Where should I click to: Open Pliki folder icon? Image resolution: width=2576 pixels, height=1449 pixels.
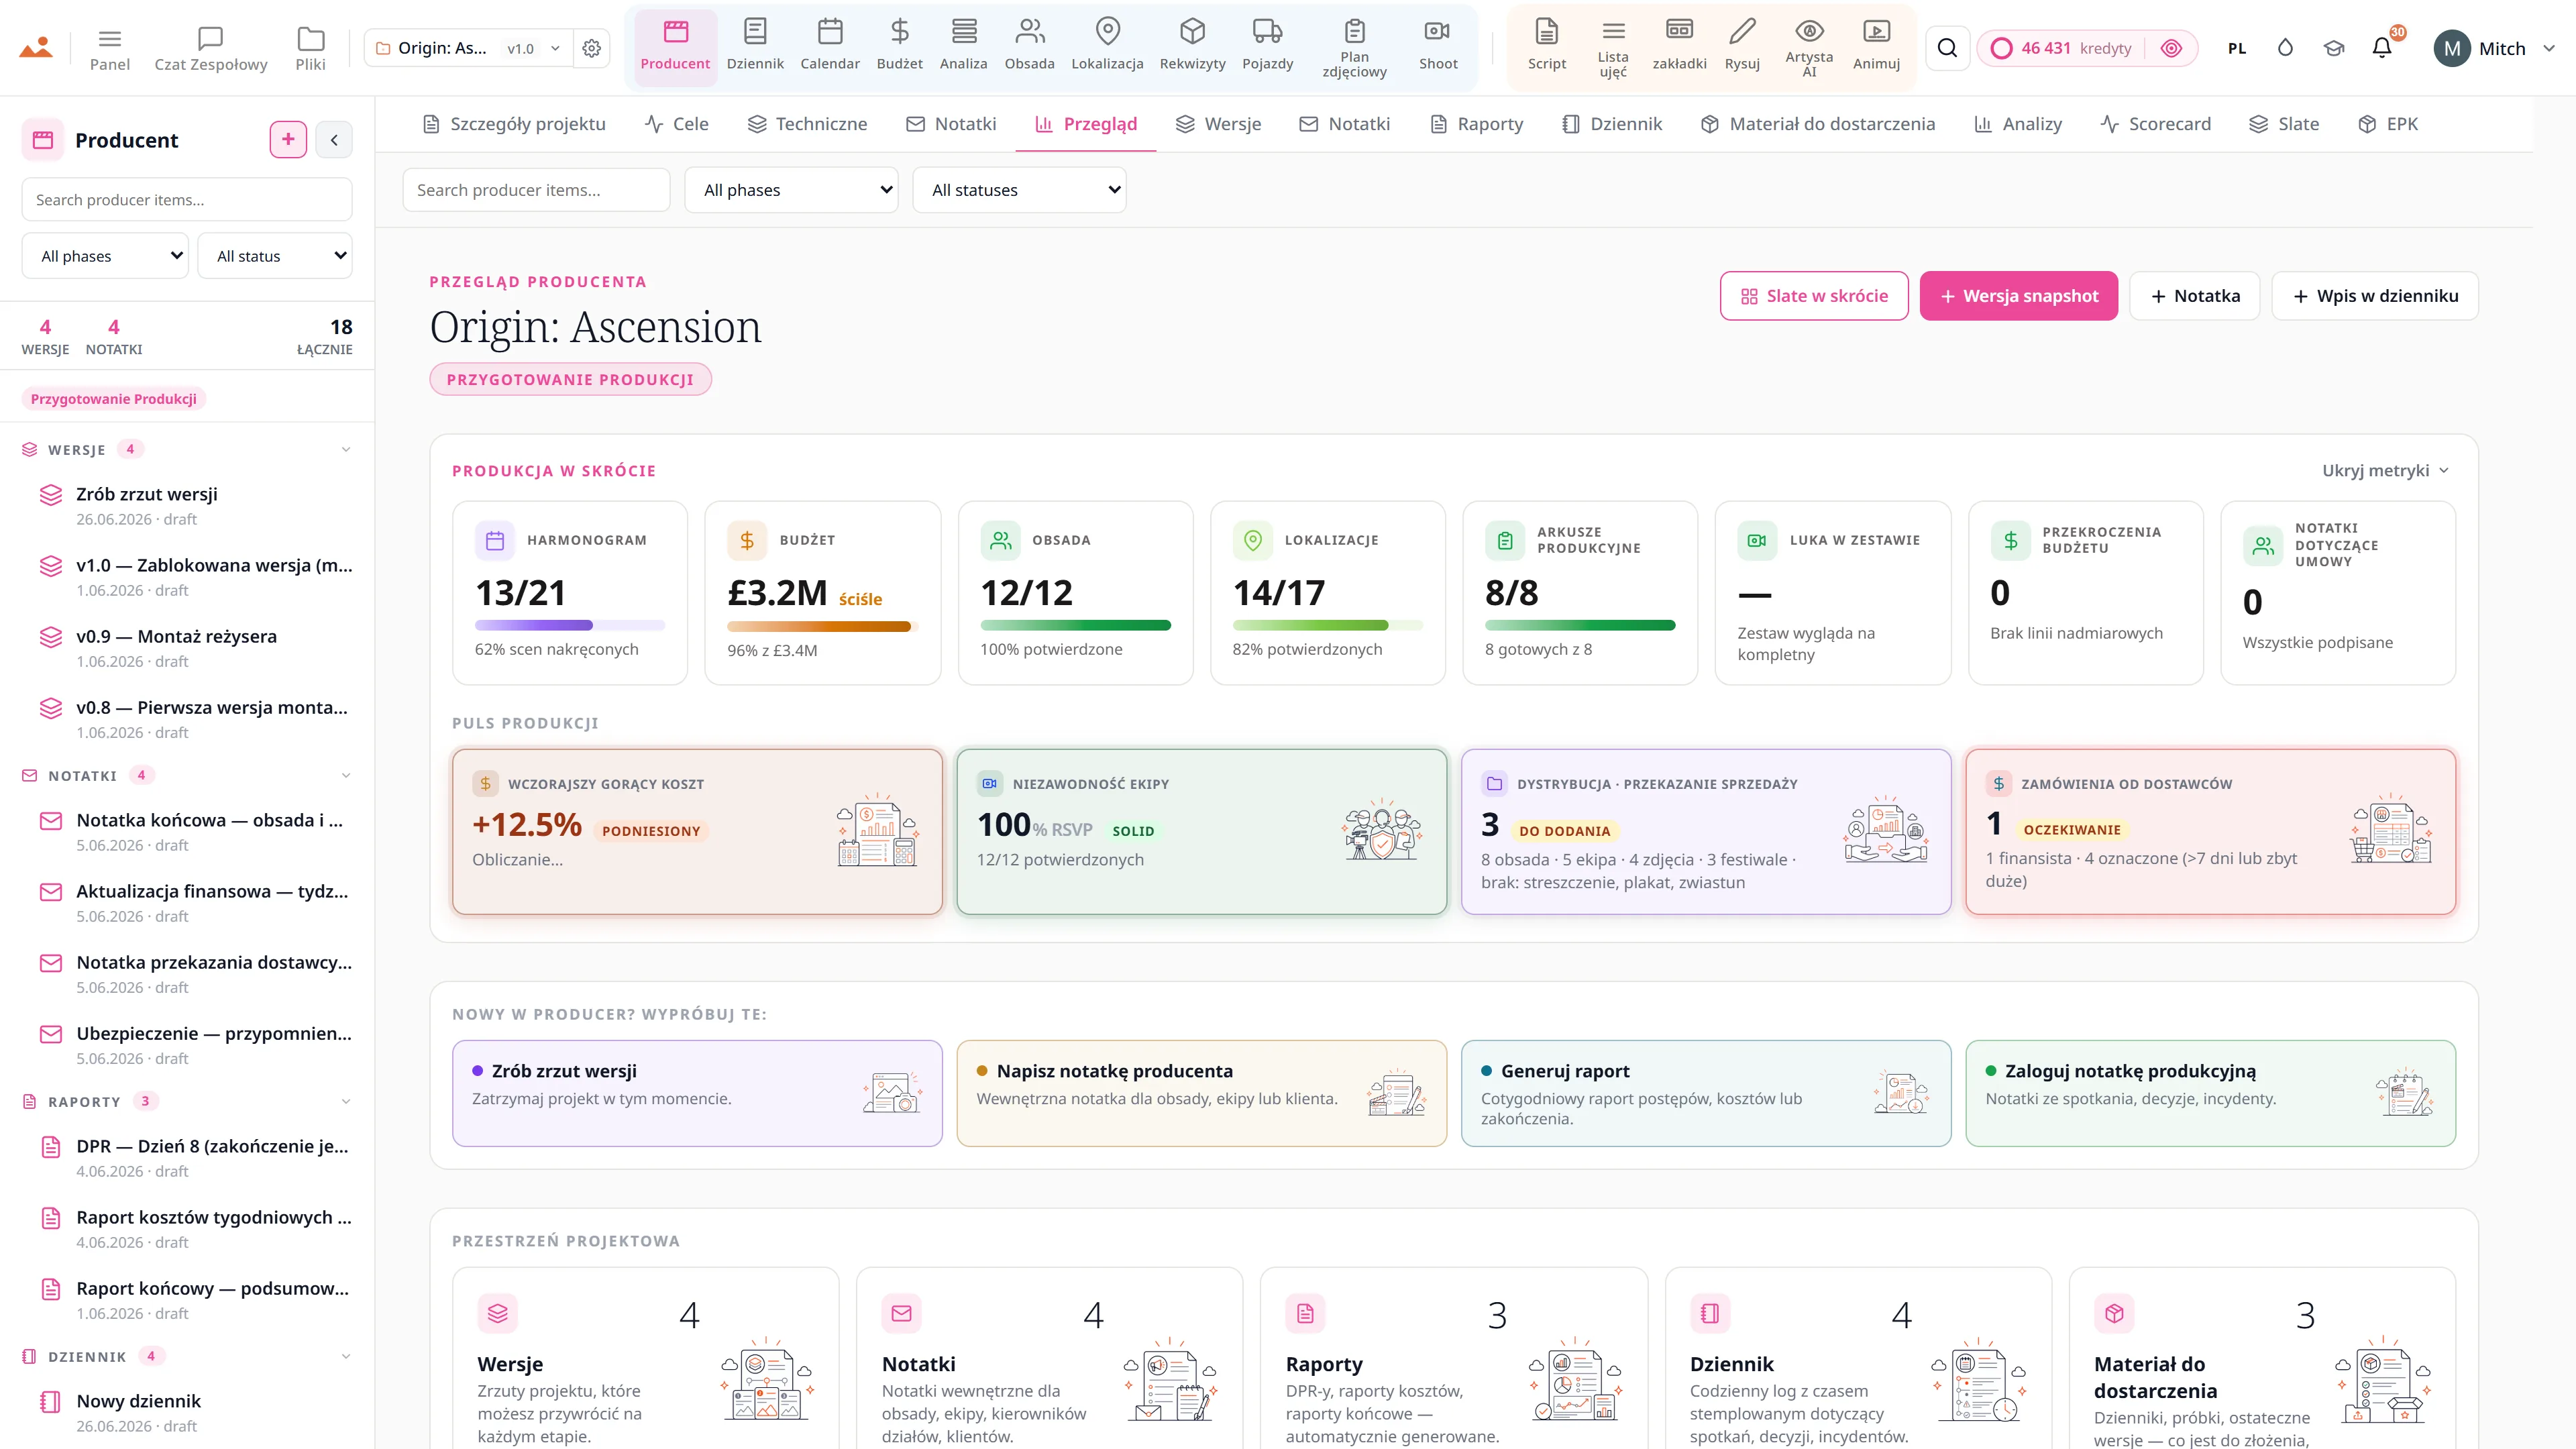[311, 48]
